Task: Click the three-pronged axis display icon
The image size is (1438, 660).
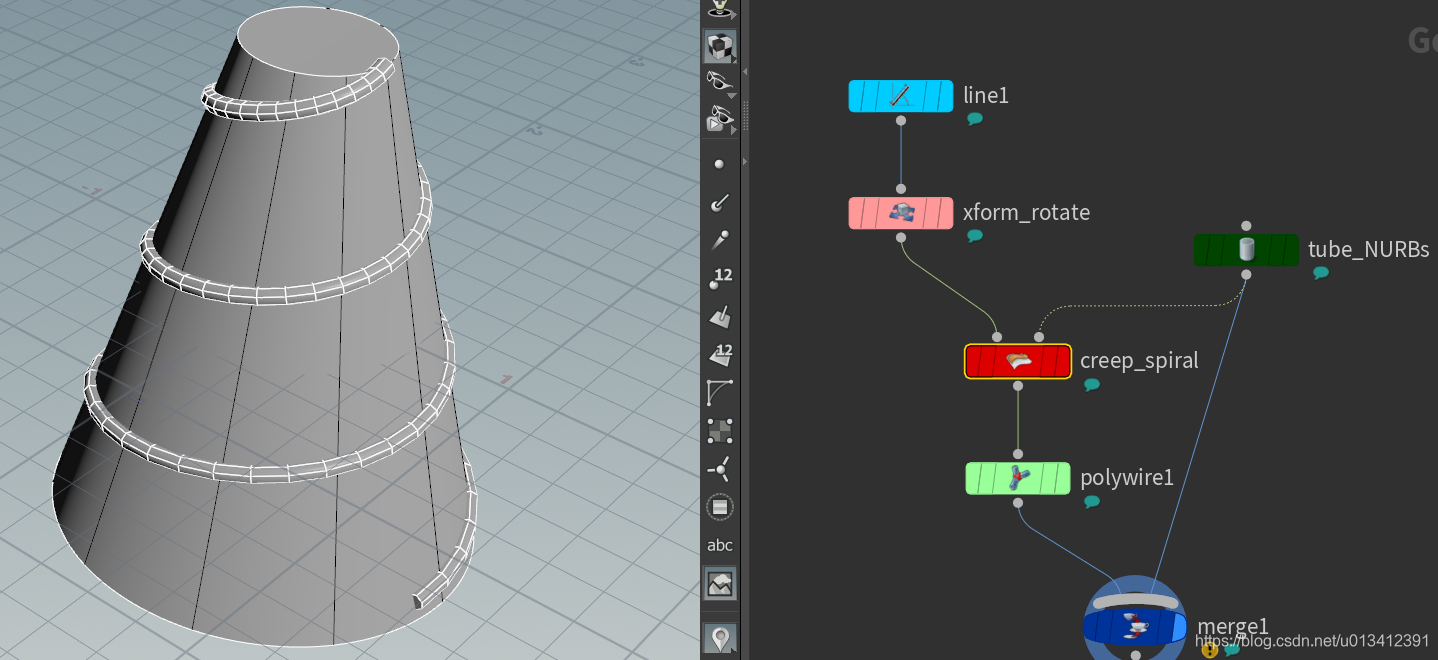Action: coord(720,468)
